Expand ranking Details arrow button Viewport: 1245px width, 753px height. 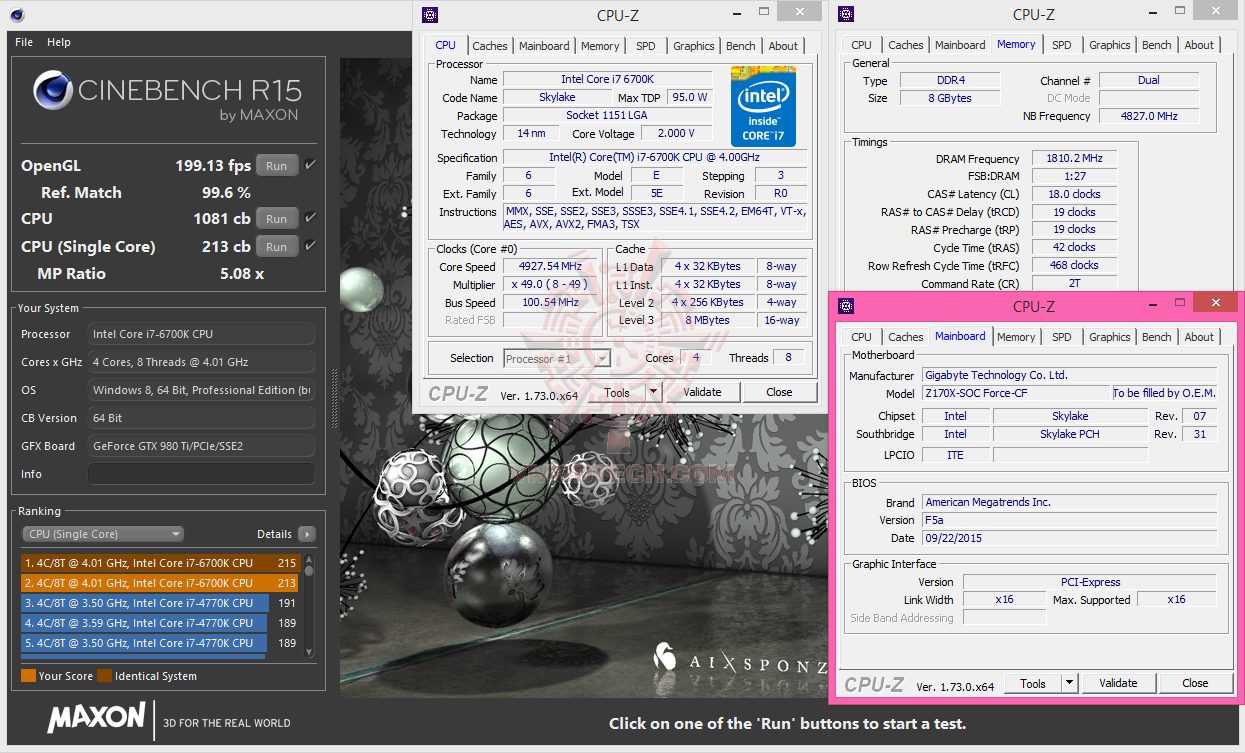pos(307,534)
